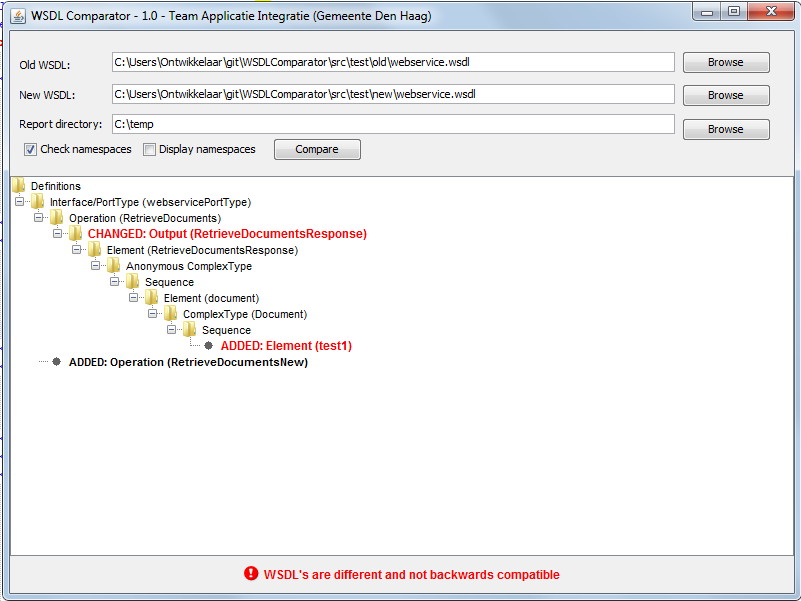
Task: Click Browse next to Old WSDL
Action: 725,62
